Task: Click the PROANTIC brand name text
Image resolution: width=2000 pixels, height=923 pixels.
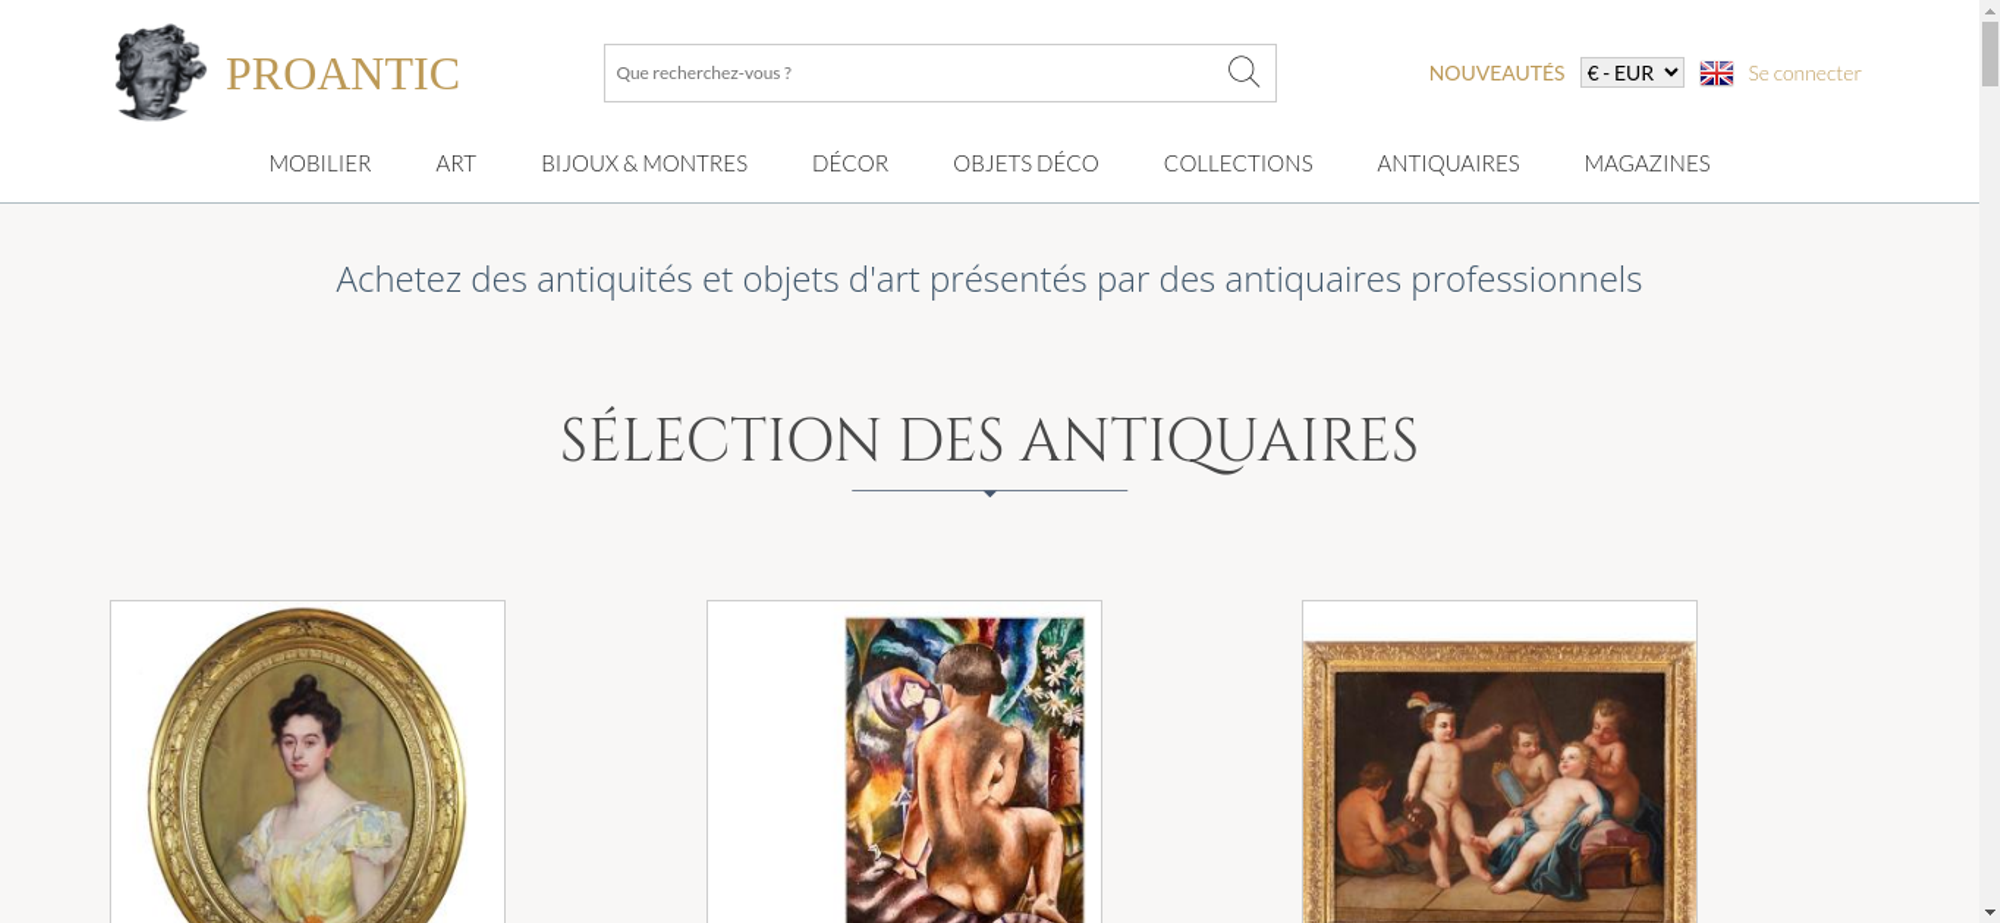Action: click(x=342, y=74)
